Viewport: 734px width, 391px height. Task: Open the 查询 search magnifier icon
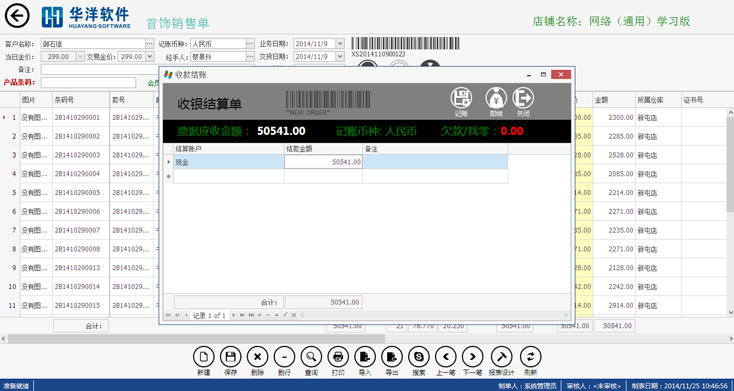click(311, 357)
